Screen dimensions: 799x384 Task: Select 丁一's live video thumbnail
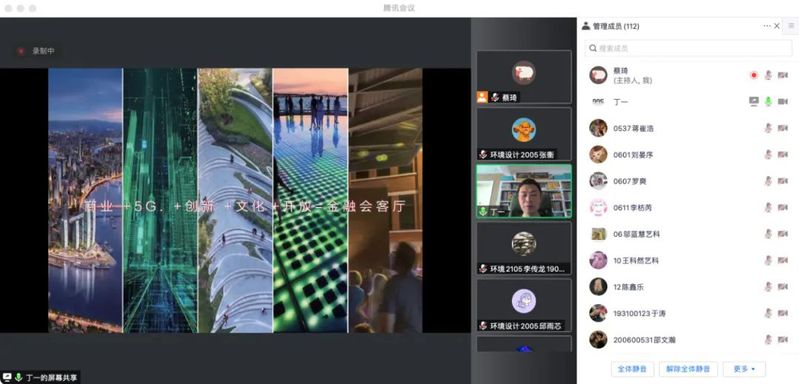524,191
